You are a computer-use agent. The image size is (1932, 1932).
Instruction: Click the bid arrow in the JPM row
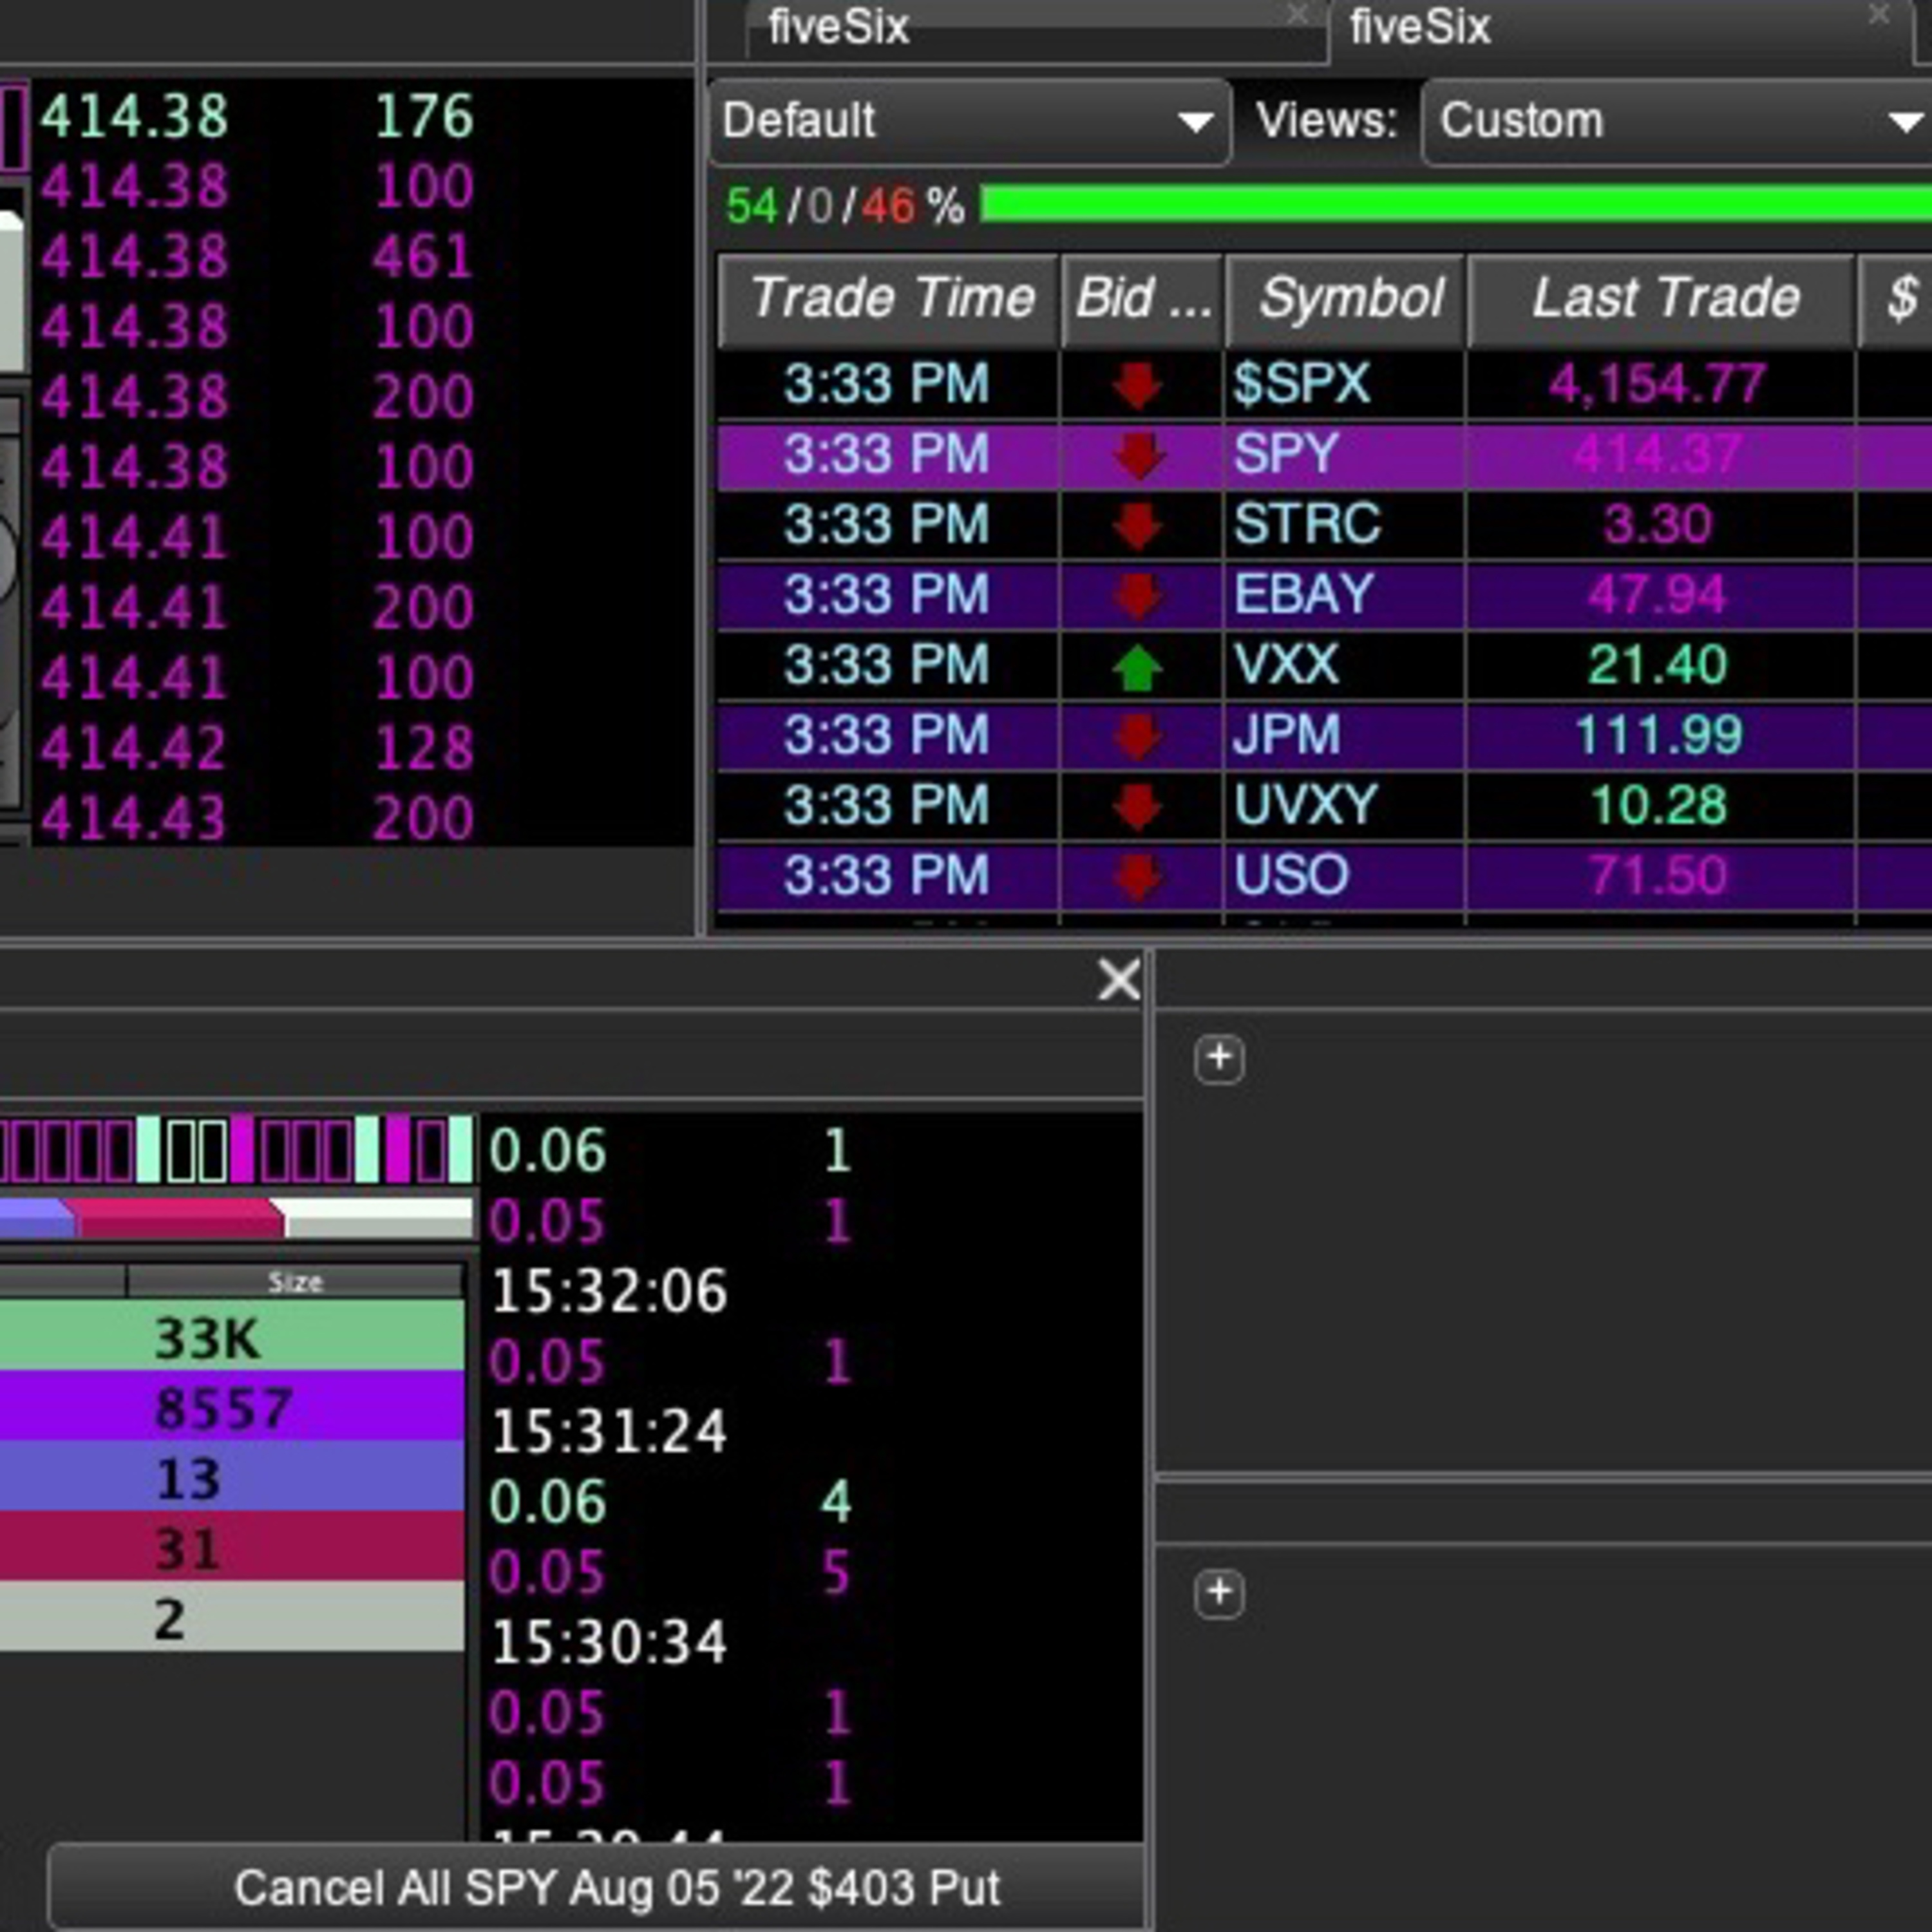tap(1137, 737)
